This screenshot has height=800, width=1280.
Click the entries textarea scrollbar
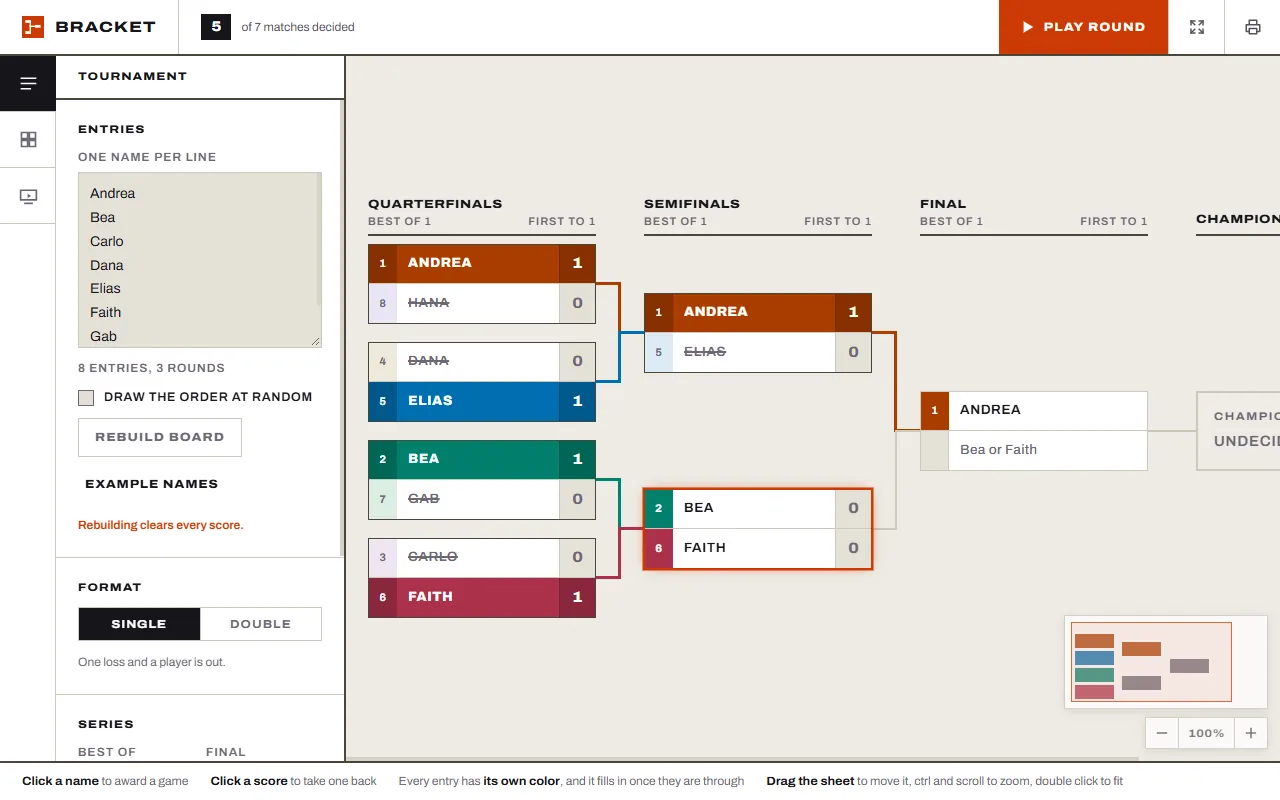click(319, 240)
